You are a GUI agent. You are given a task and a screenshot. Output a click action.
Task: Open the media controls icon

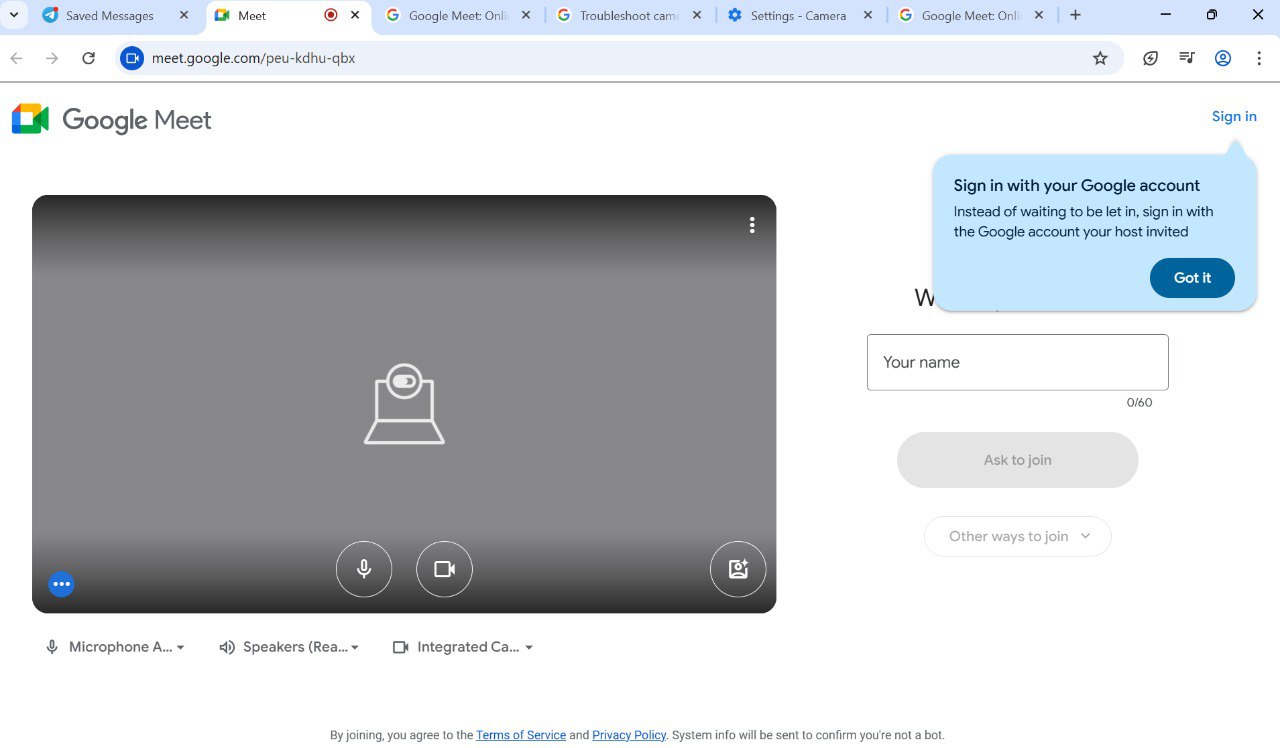[1187, 58]
